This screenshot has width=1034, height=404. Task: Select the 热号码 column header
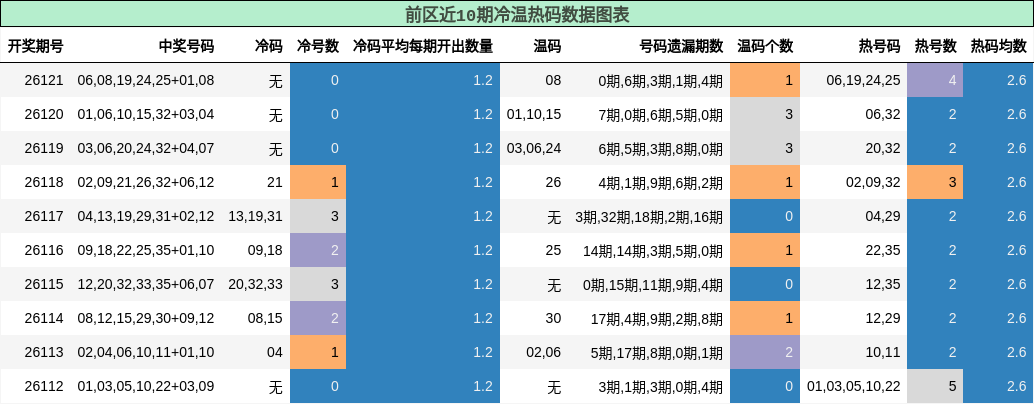click(879, 46)
